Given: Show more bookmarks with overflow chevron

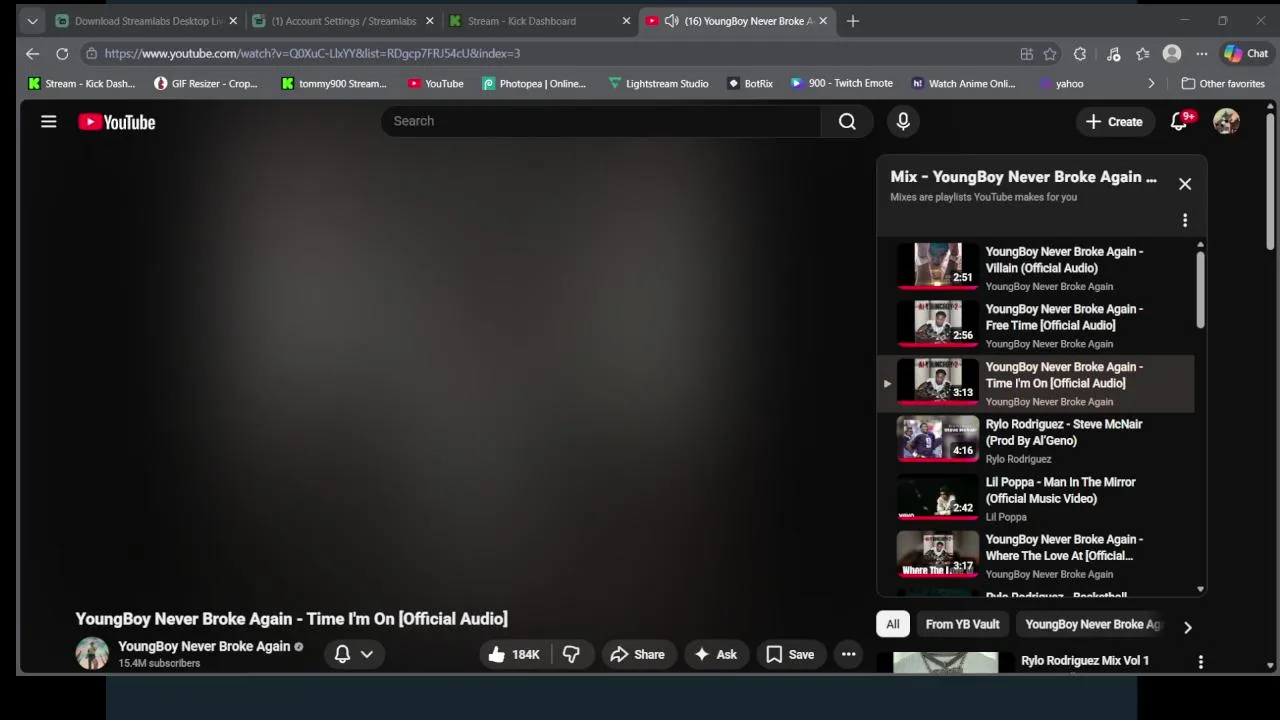Looking at the screenshot, I should [1151, 84].
